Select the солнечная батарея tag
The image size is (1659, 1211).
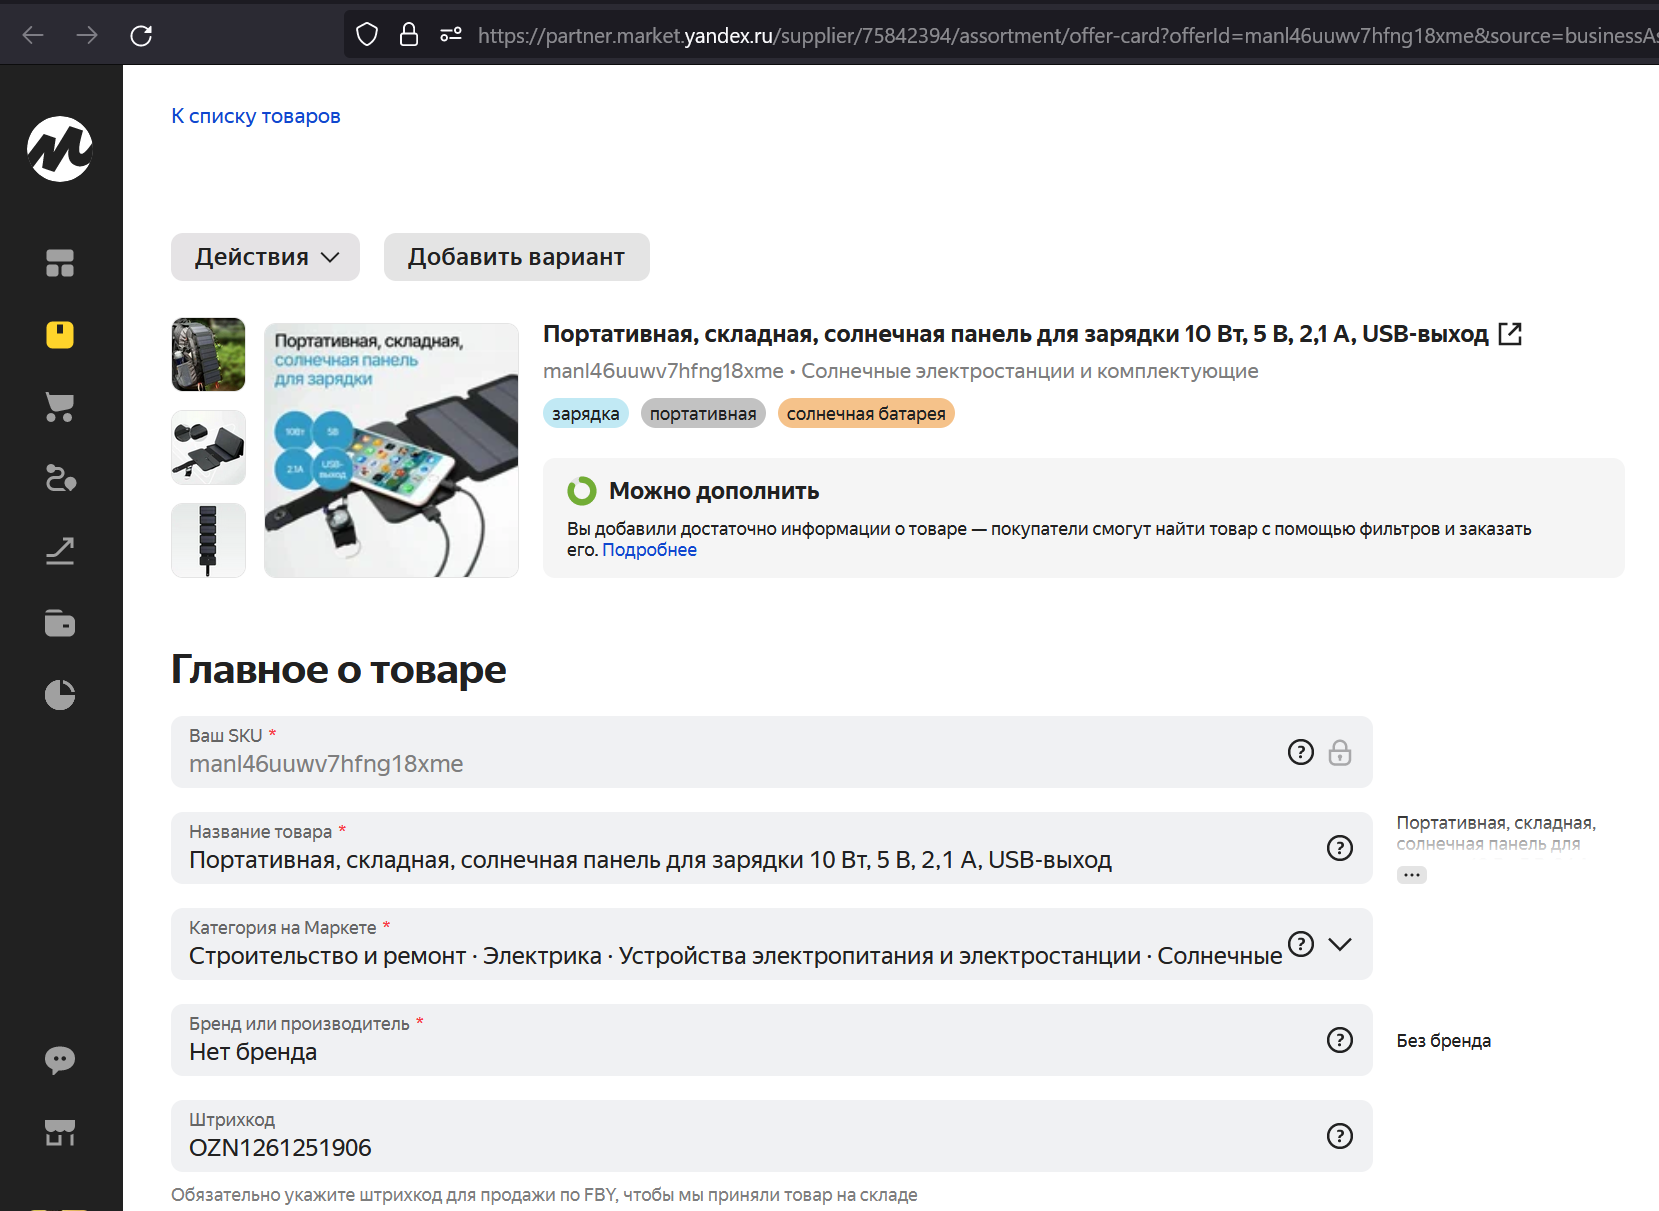tap(865, 414)
